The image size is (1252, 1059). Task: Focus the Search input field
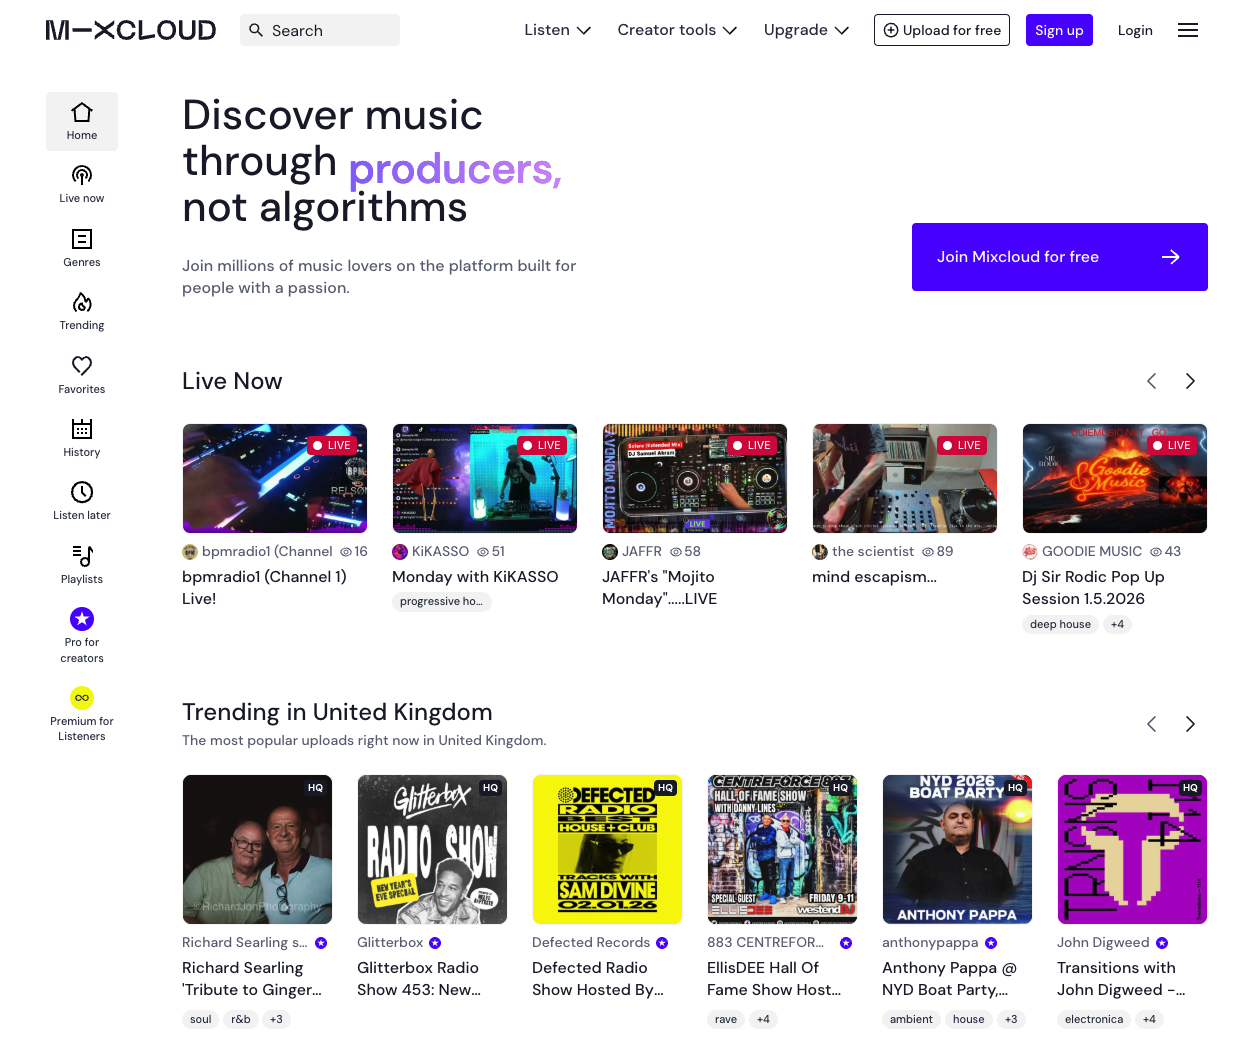coord(330,30)
